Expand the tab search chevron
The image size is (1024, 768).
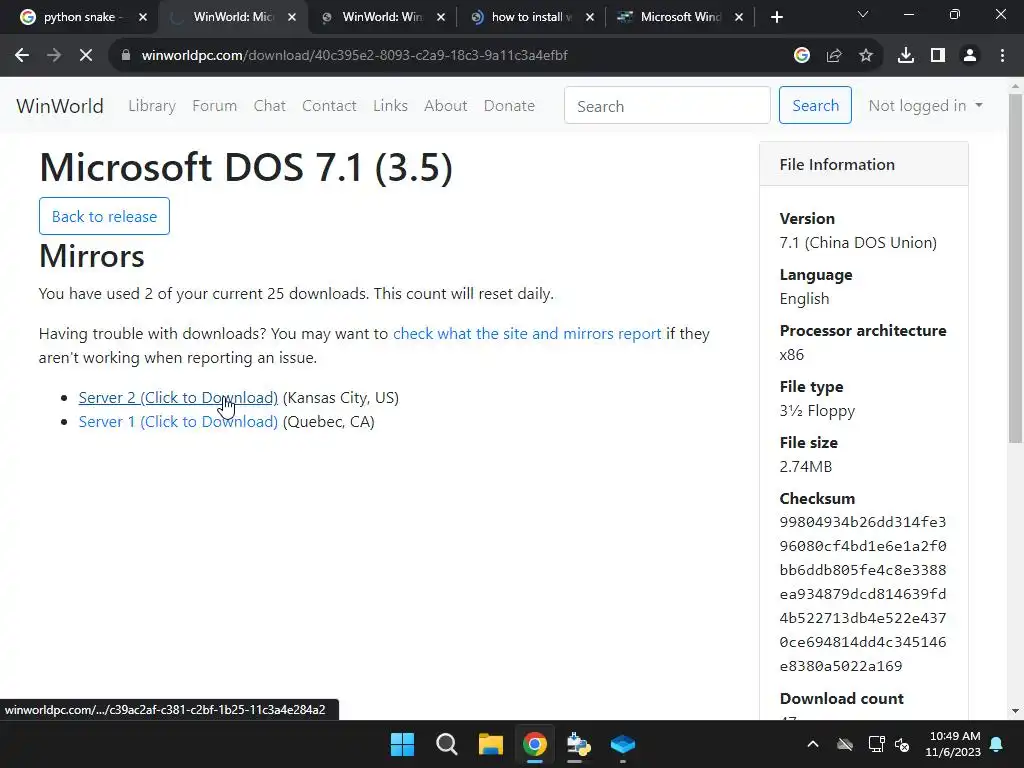click(863, 14)
